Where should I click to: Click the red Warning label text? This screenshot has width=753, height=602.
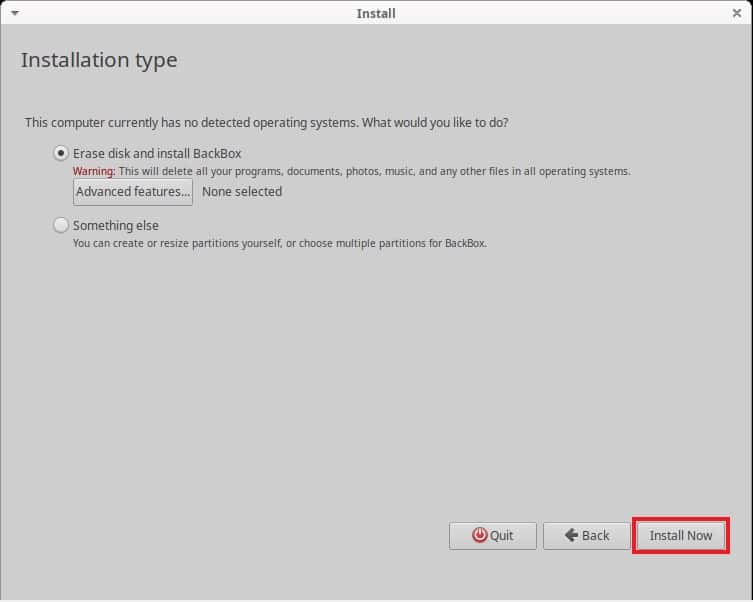click(x=94, y=171)
